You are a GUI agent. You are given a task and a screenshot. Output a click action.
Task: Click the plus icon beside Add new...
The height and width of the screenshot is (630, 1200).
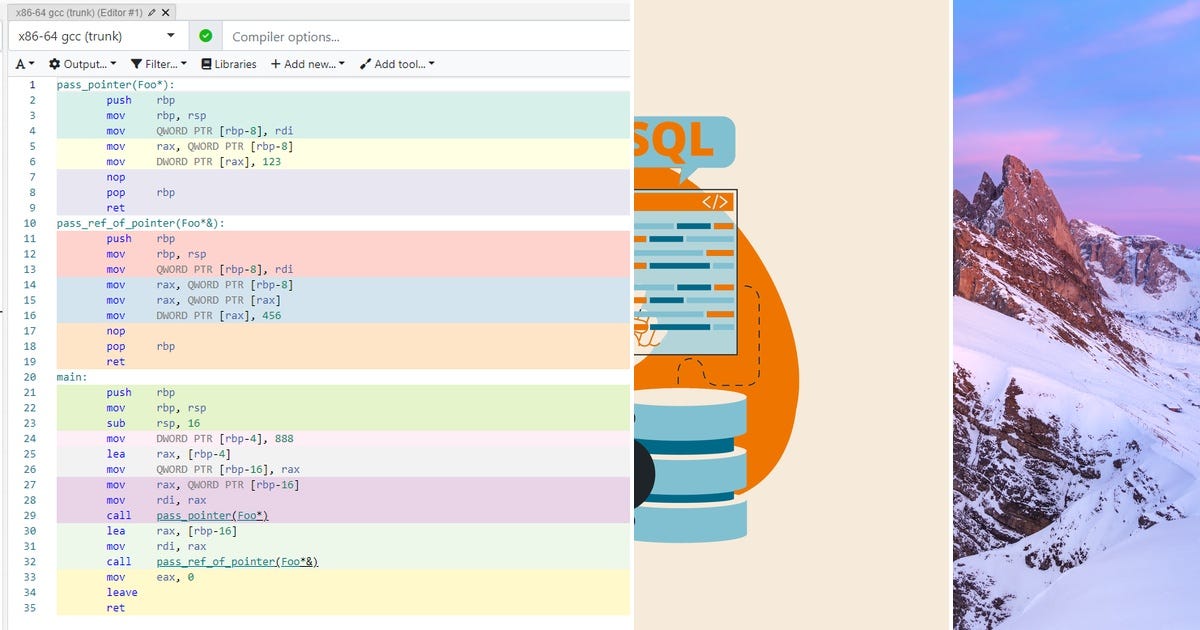point(275,63)
